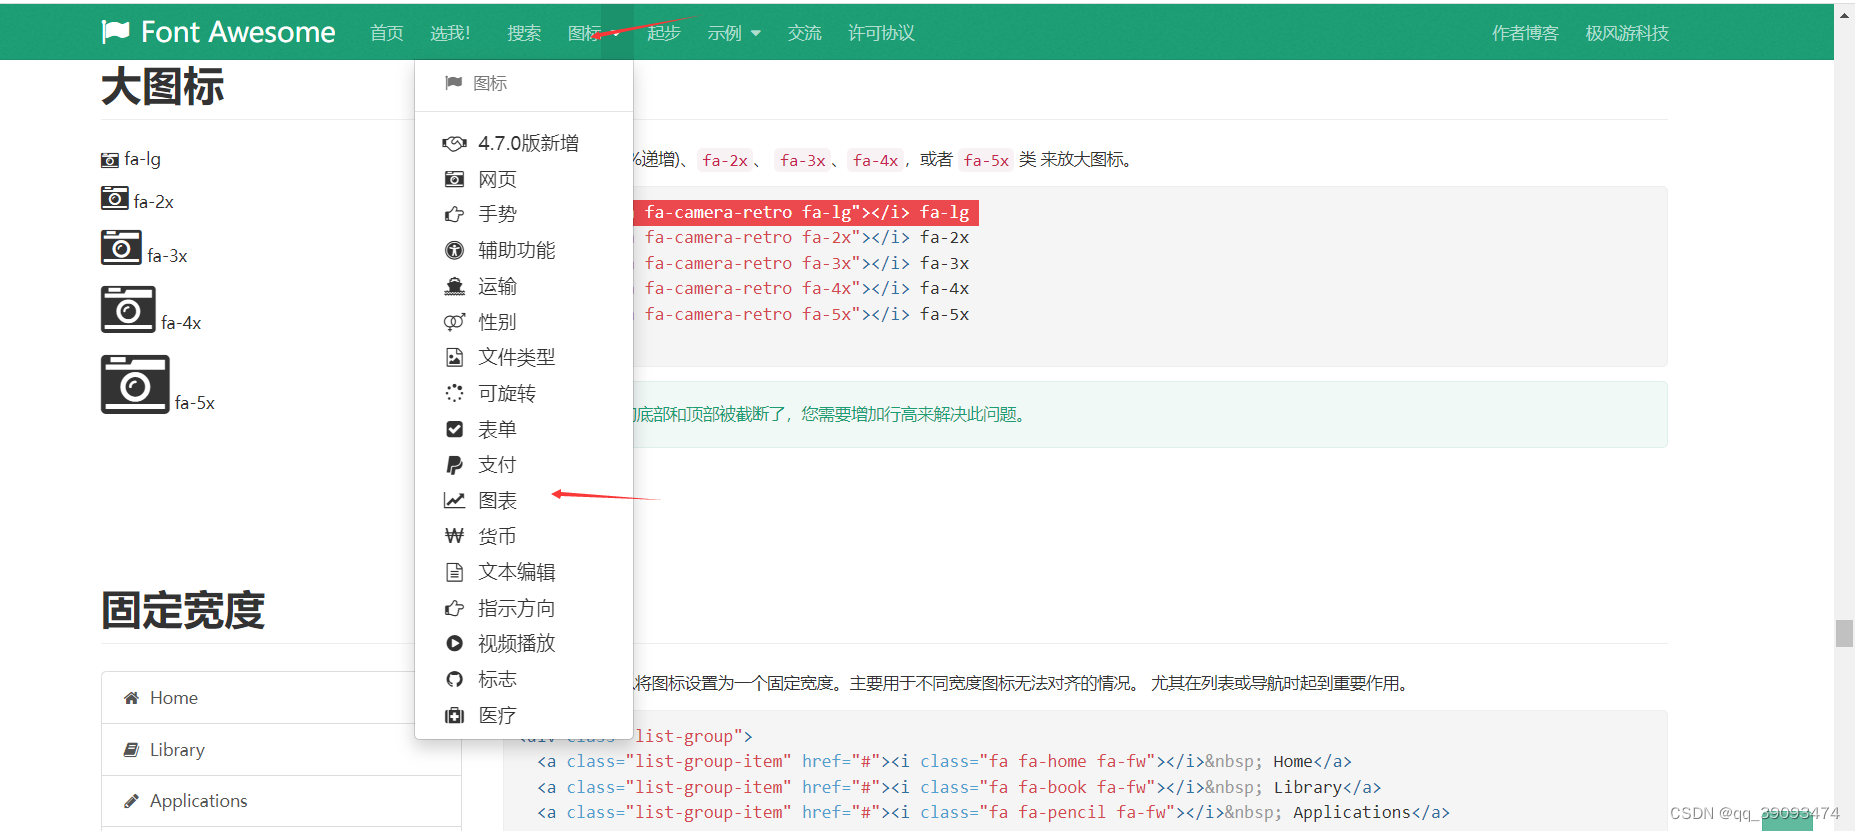This screenshot has width=1855, height=831.
Task: Click the accessibility icon beside 辅助功能
Action: coord(454,250)
